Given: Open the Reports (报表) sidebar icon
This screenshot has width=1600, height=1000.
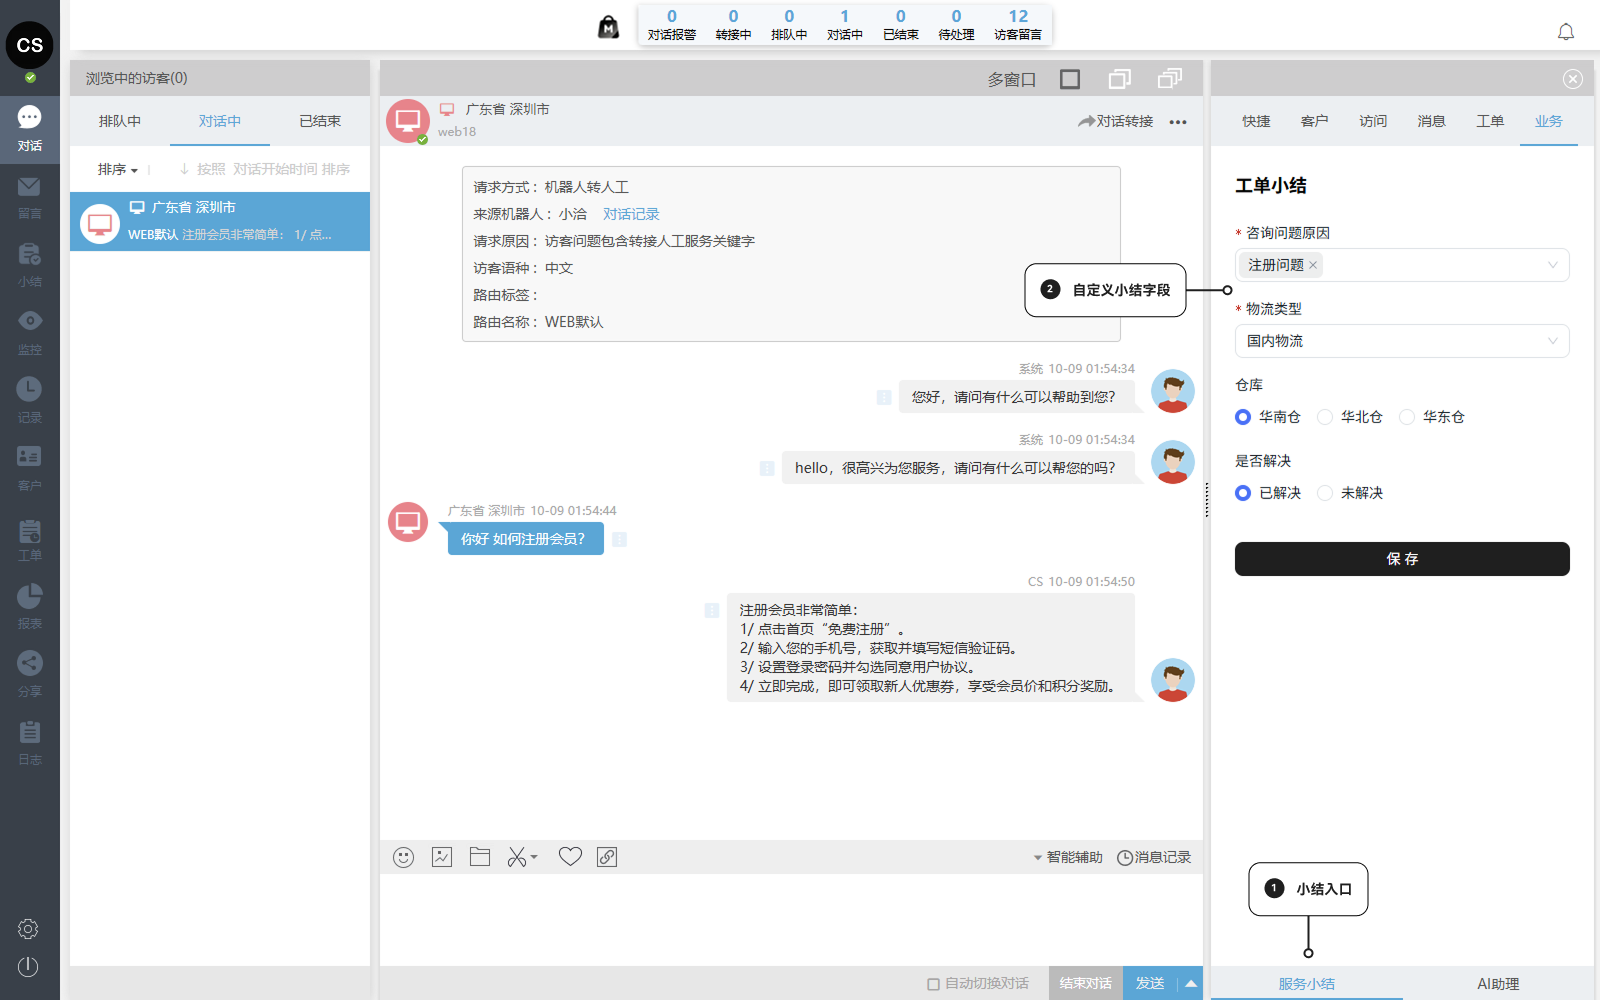Looking at the screenshot, I should point(30,605).
